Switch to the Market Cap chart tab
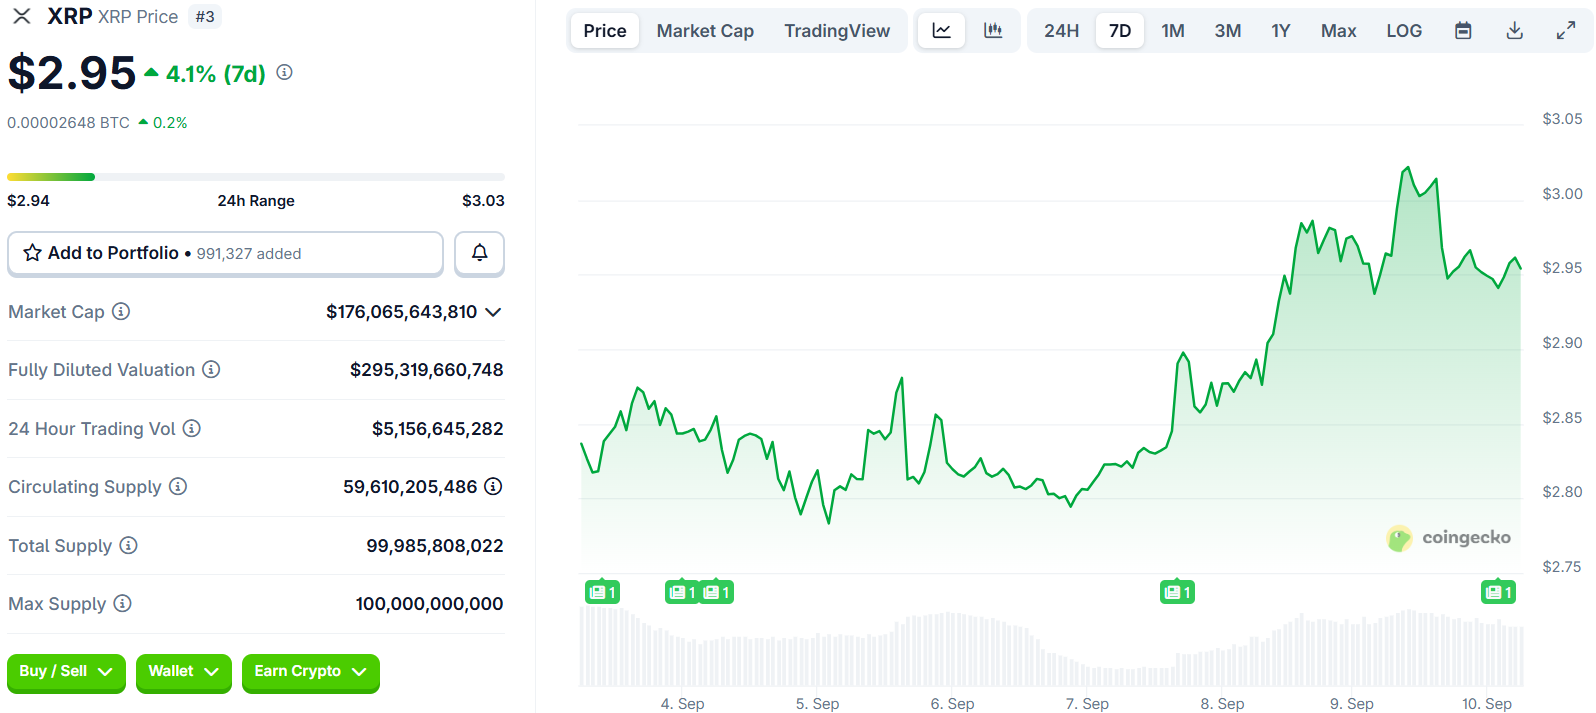This screenshot has width=1596, height=713. click(x=705, y=31)
